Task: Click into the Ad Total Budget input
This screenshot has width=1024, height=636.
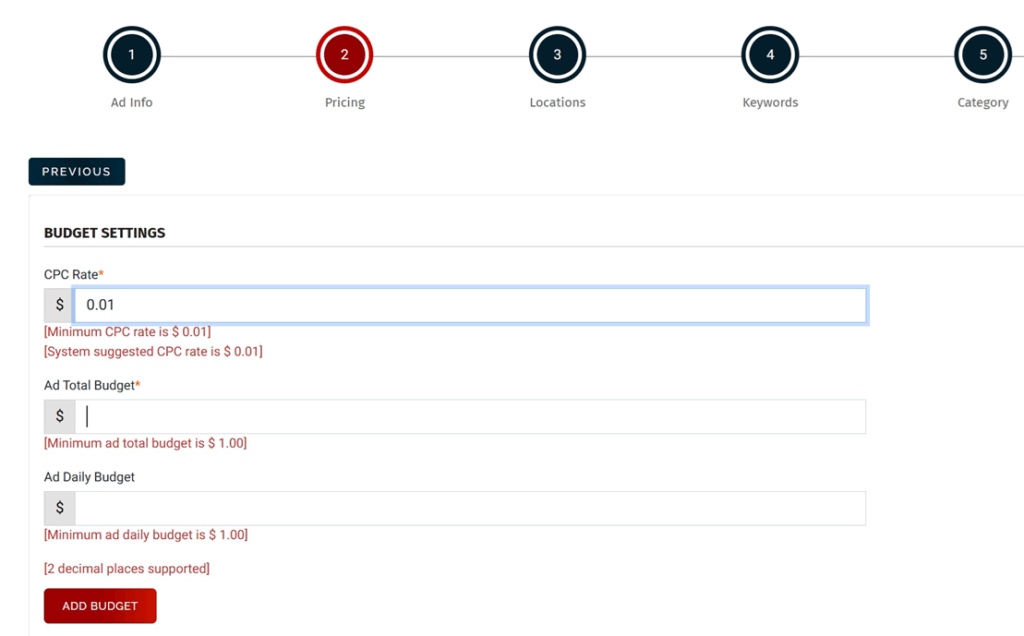Action: (x=470, y=416)
